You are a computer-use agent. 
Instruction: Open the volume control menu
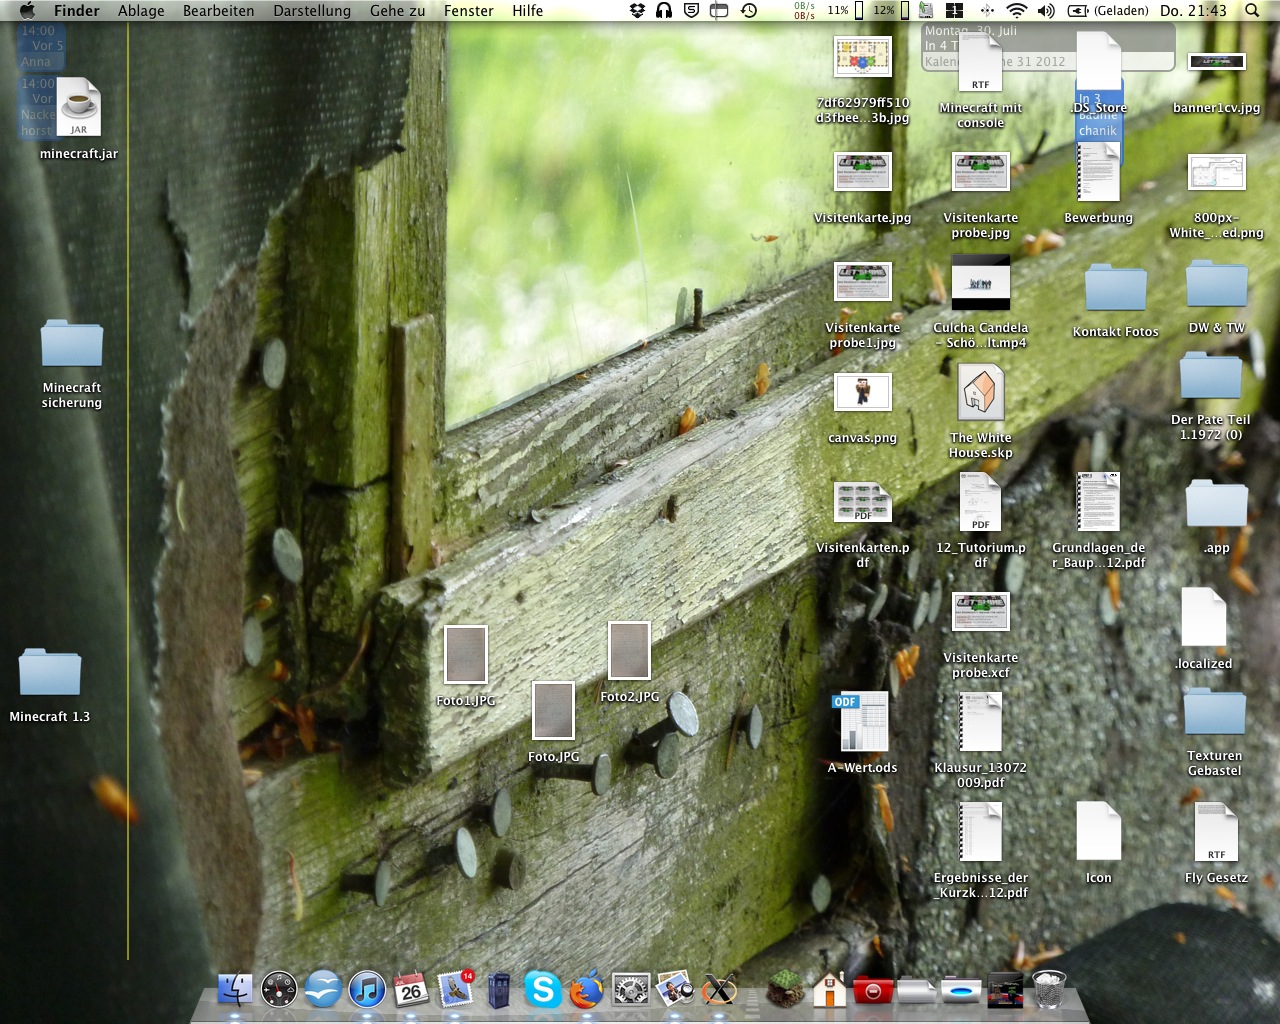1046,10
